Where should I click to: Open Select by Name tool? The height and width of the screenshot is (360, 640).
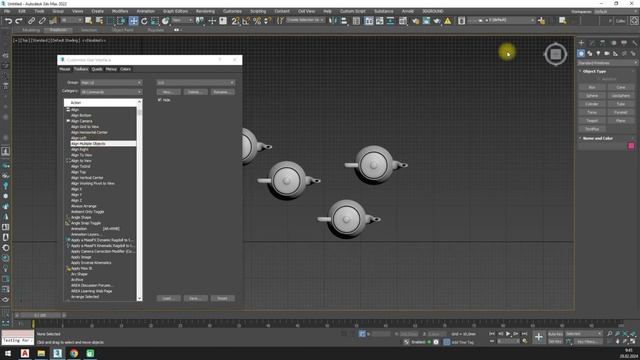pyautogui.click(x=99, y=21)
